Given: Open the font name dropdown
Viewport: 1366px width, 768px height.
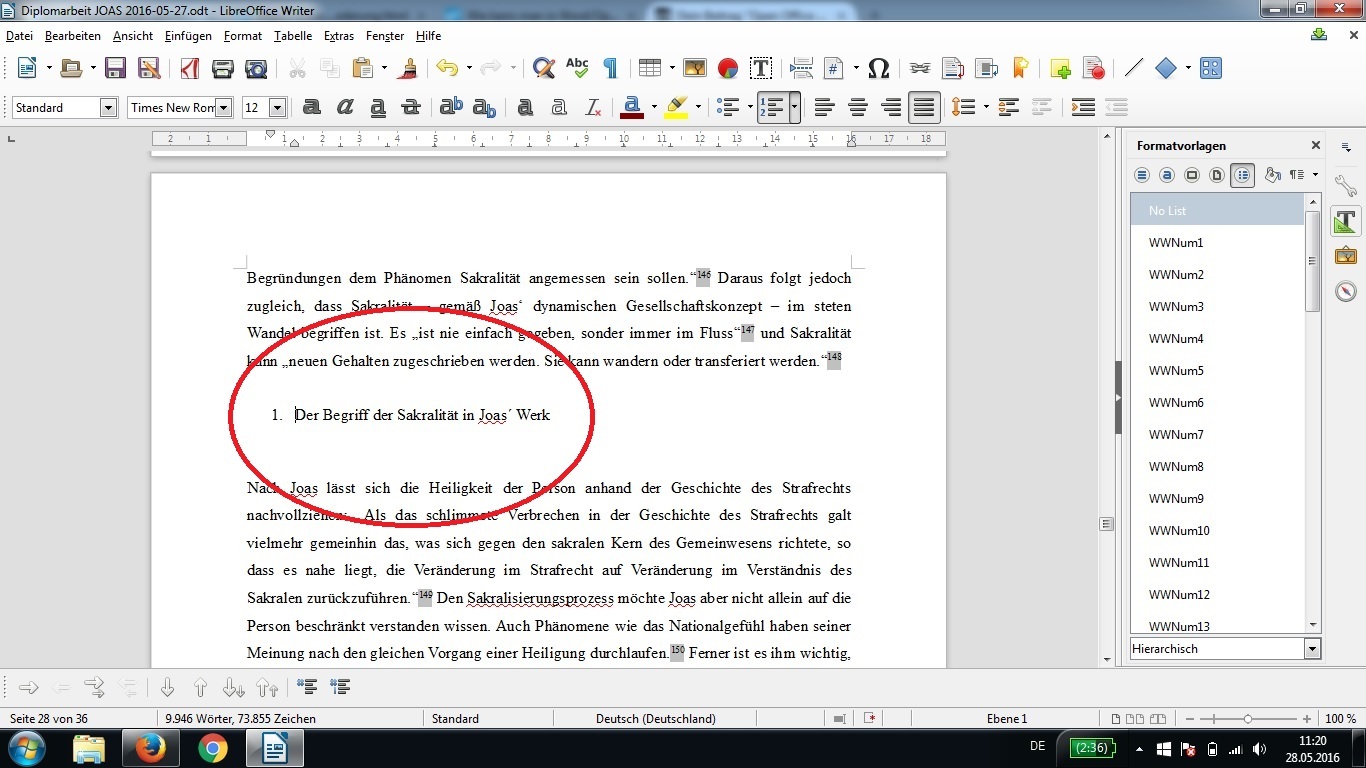Looking at the screenshot, I should [x=224, y=108].
